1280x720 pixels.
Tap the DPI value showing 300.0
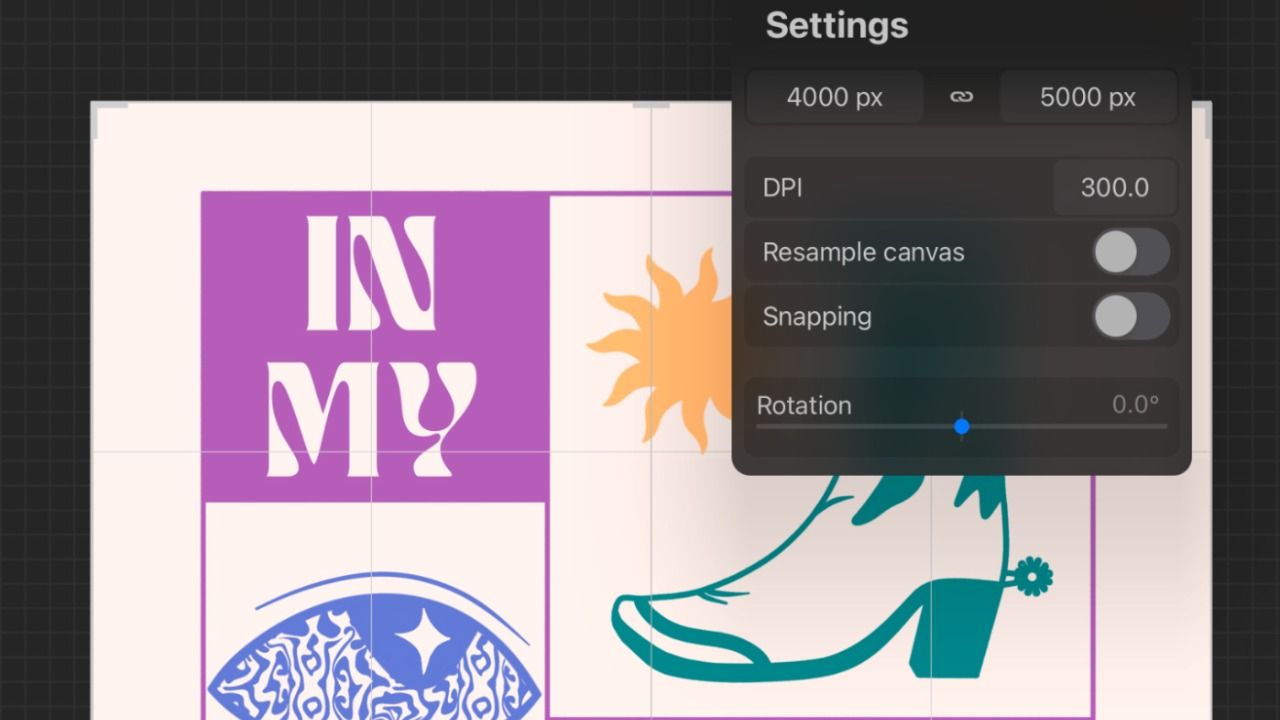pyautogui.click(x=1115, y=187)
